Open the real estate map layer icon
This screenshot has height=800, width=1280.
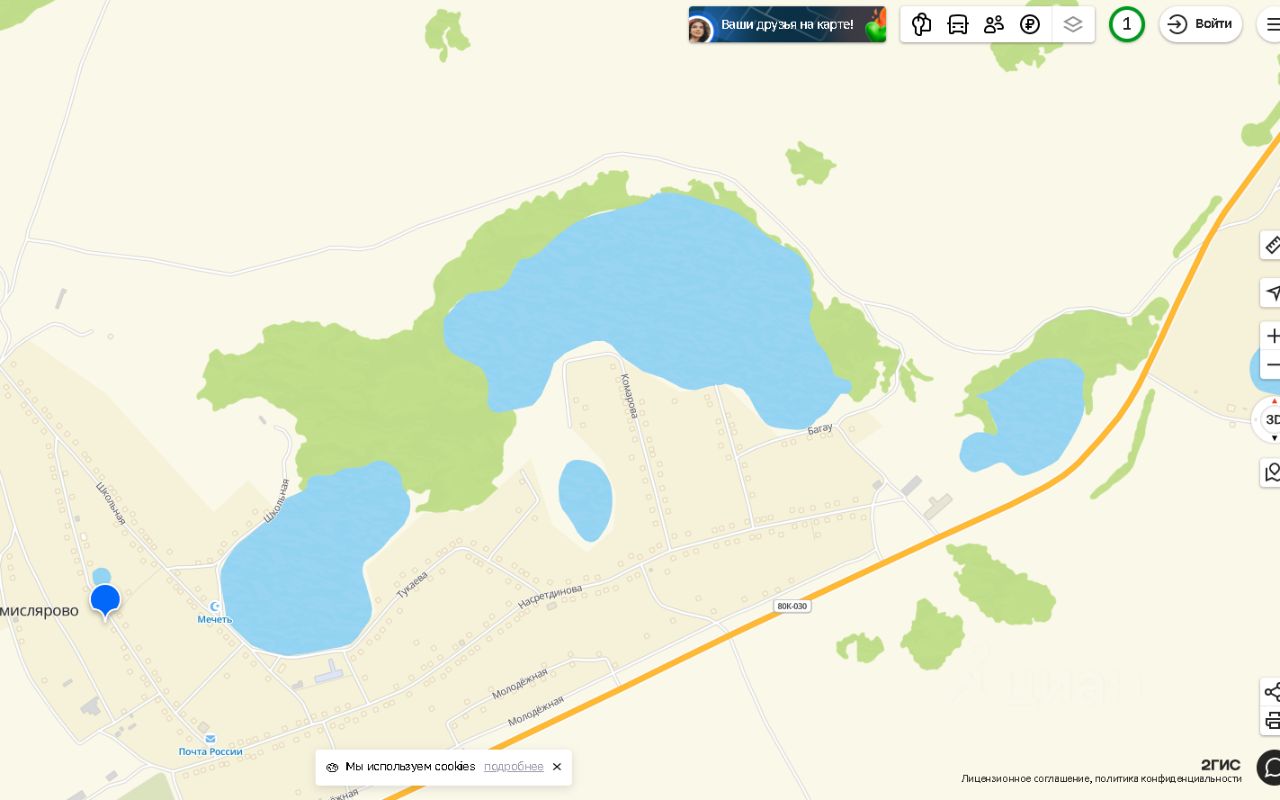coord(921,24)
